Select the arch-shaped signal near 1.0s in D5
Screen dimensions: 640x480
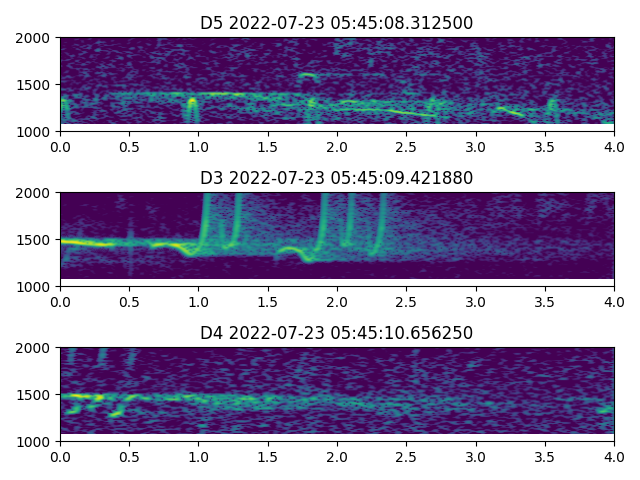click(x=192, y=102)
